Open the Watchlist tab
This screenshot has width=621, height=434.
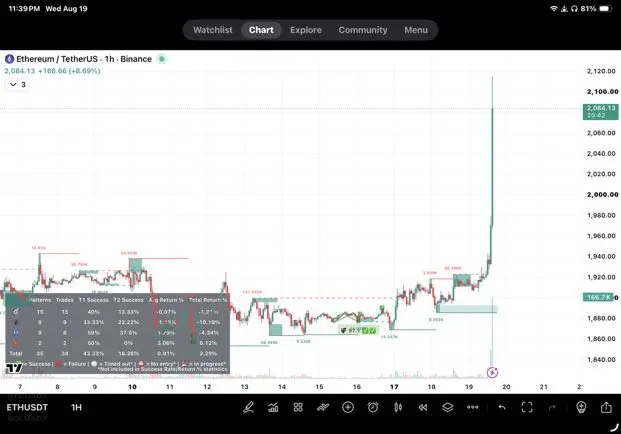pyautogui.click(x=213, y=30)
